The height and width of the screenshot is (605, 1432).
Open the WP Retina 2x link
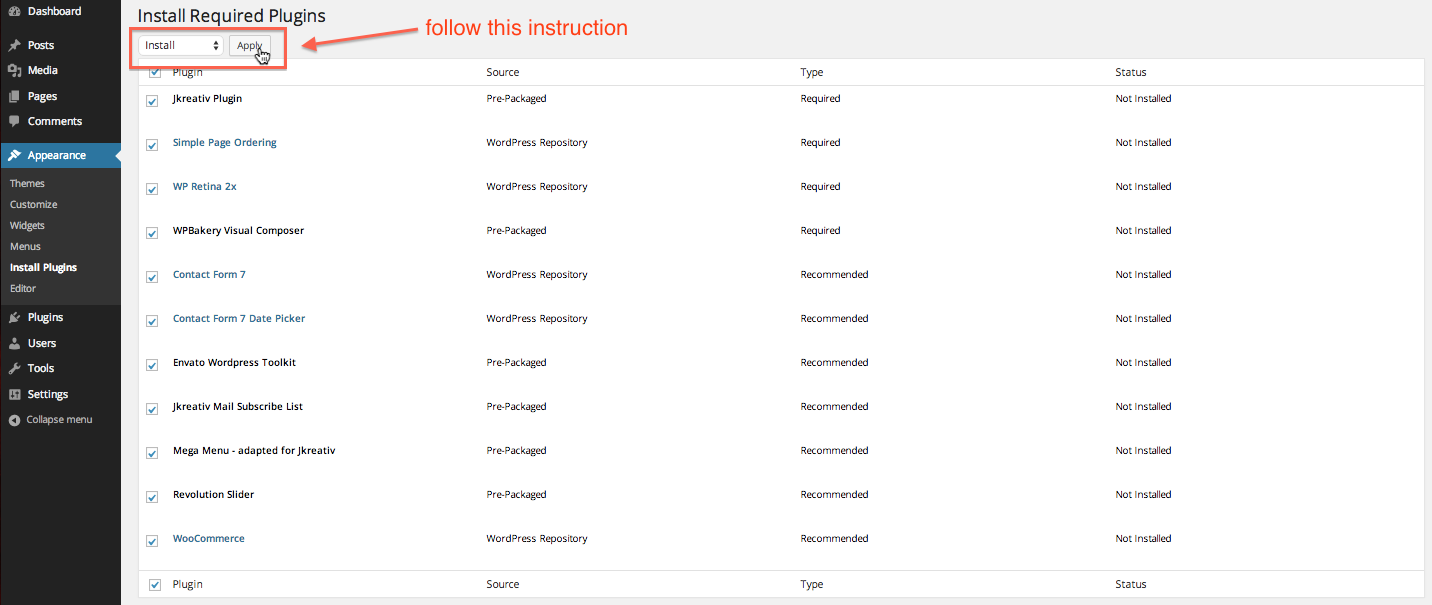click(204, 186)
